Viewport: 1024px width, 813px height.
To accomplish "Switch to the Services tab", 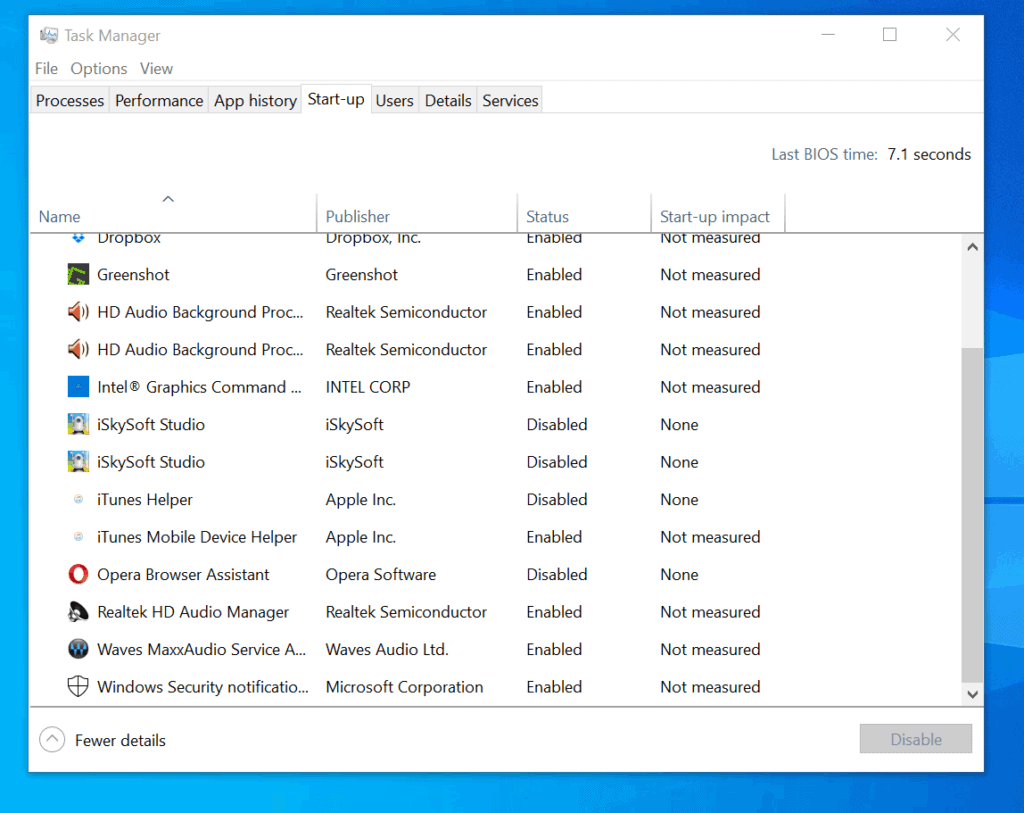I will point(509,99).
